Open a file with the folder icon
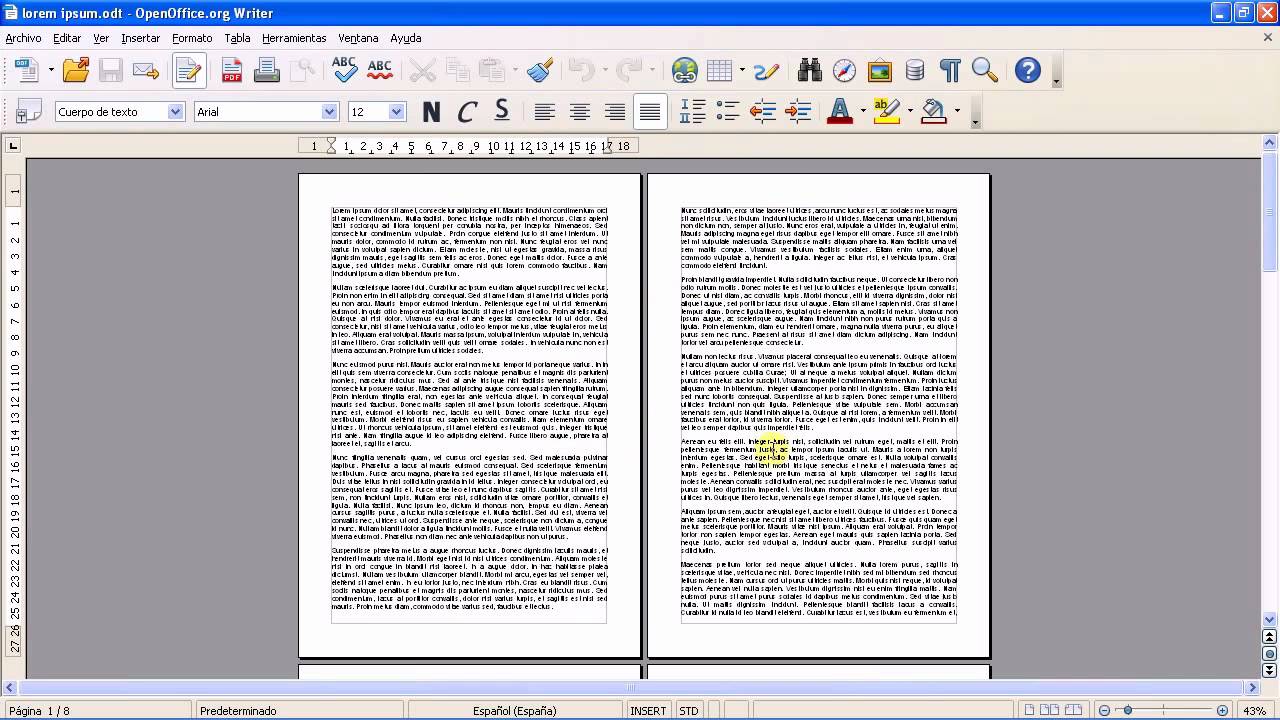The height and width of the screenshot is (720, 1280). pyautogui.click(x=76, y=71)
